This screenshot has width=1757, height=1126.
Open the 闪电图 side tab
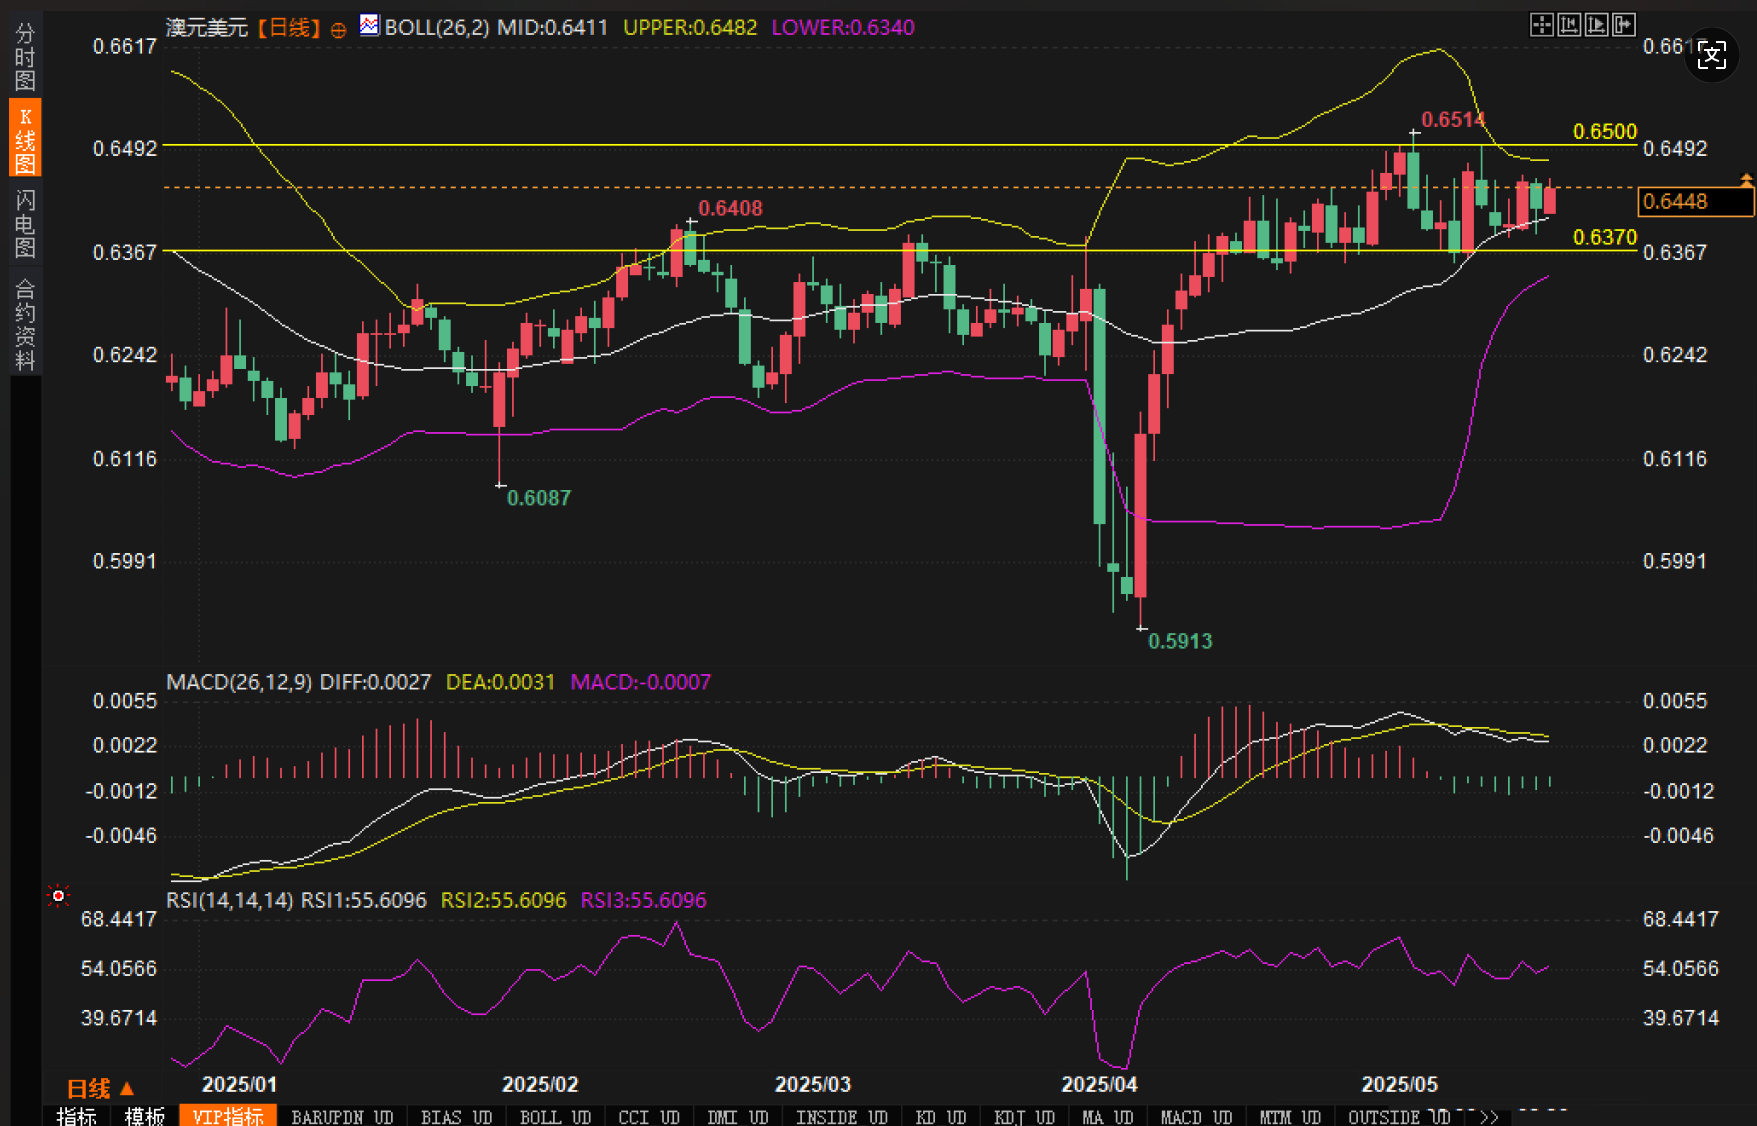click(x=25, y=223)
